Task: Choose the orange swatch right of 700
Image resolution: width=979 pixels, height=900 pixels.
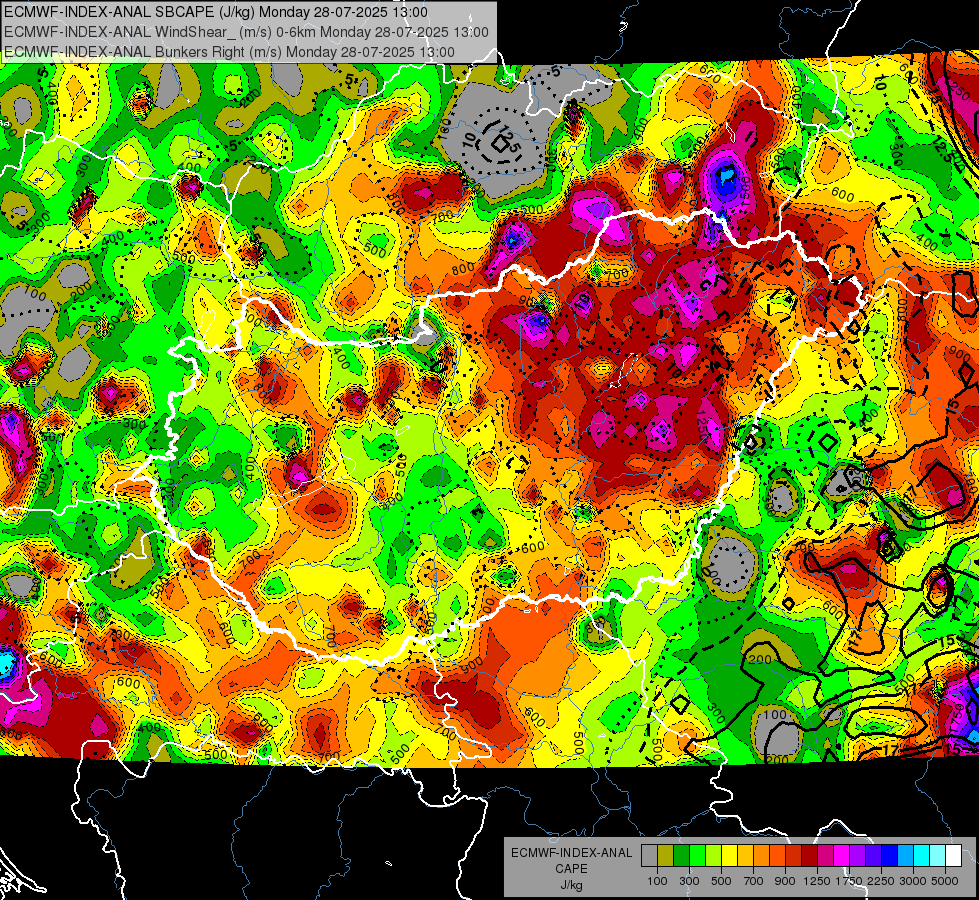Action: click(x=761, y=856)
